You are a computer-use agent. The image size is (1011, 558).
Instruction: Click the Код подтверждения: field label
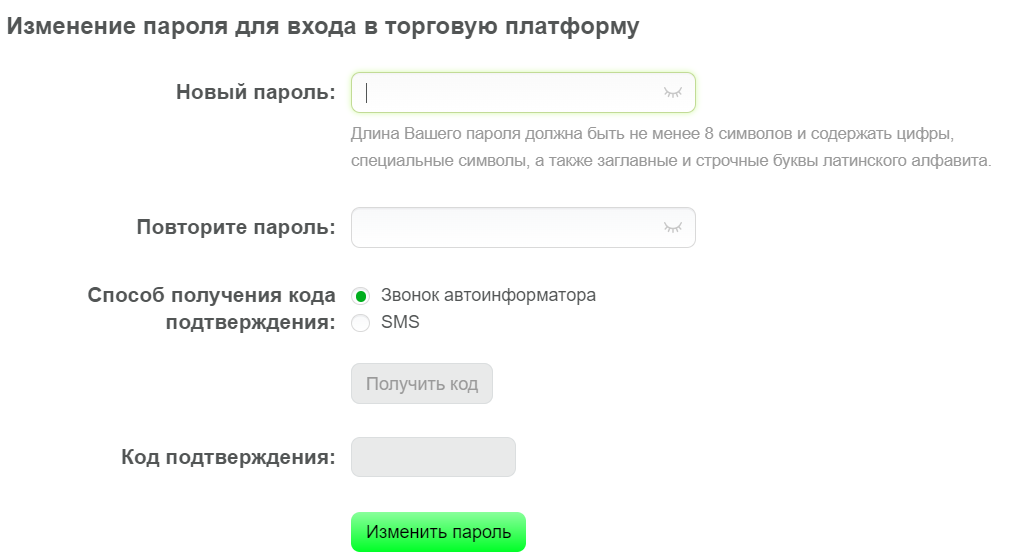228,457
